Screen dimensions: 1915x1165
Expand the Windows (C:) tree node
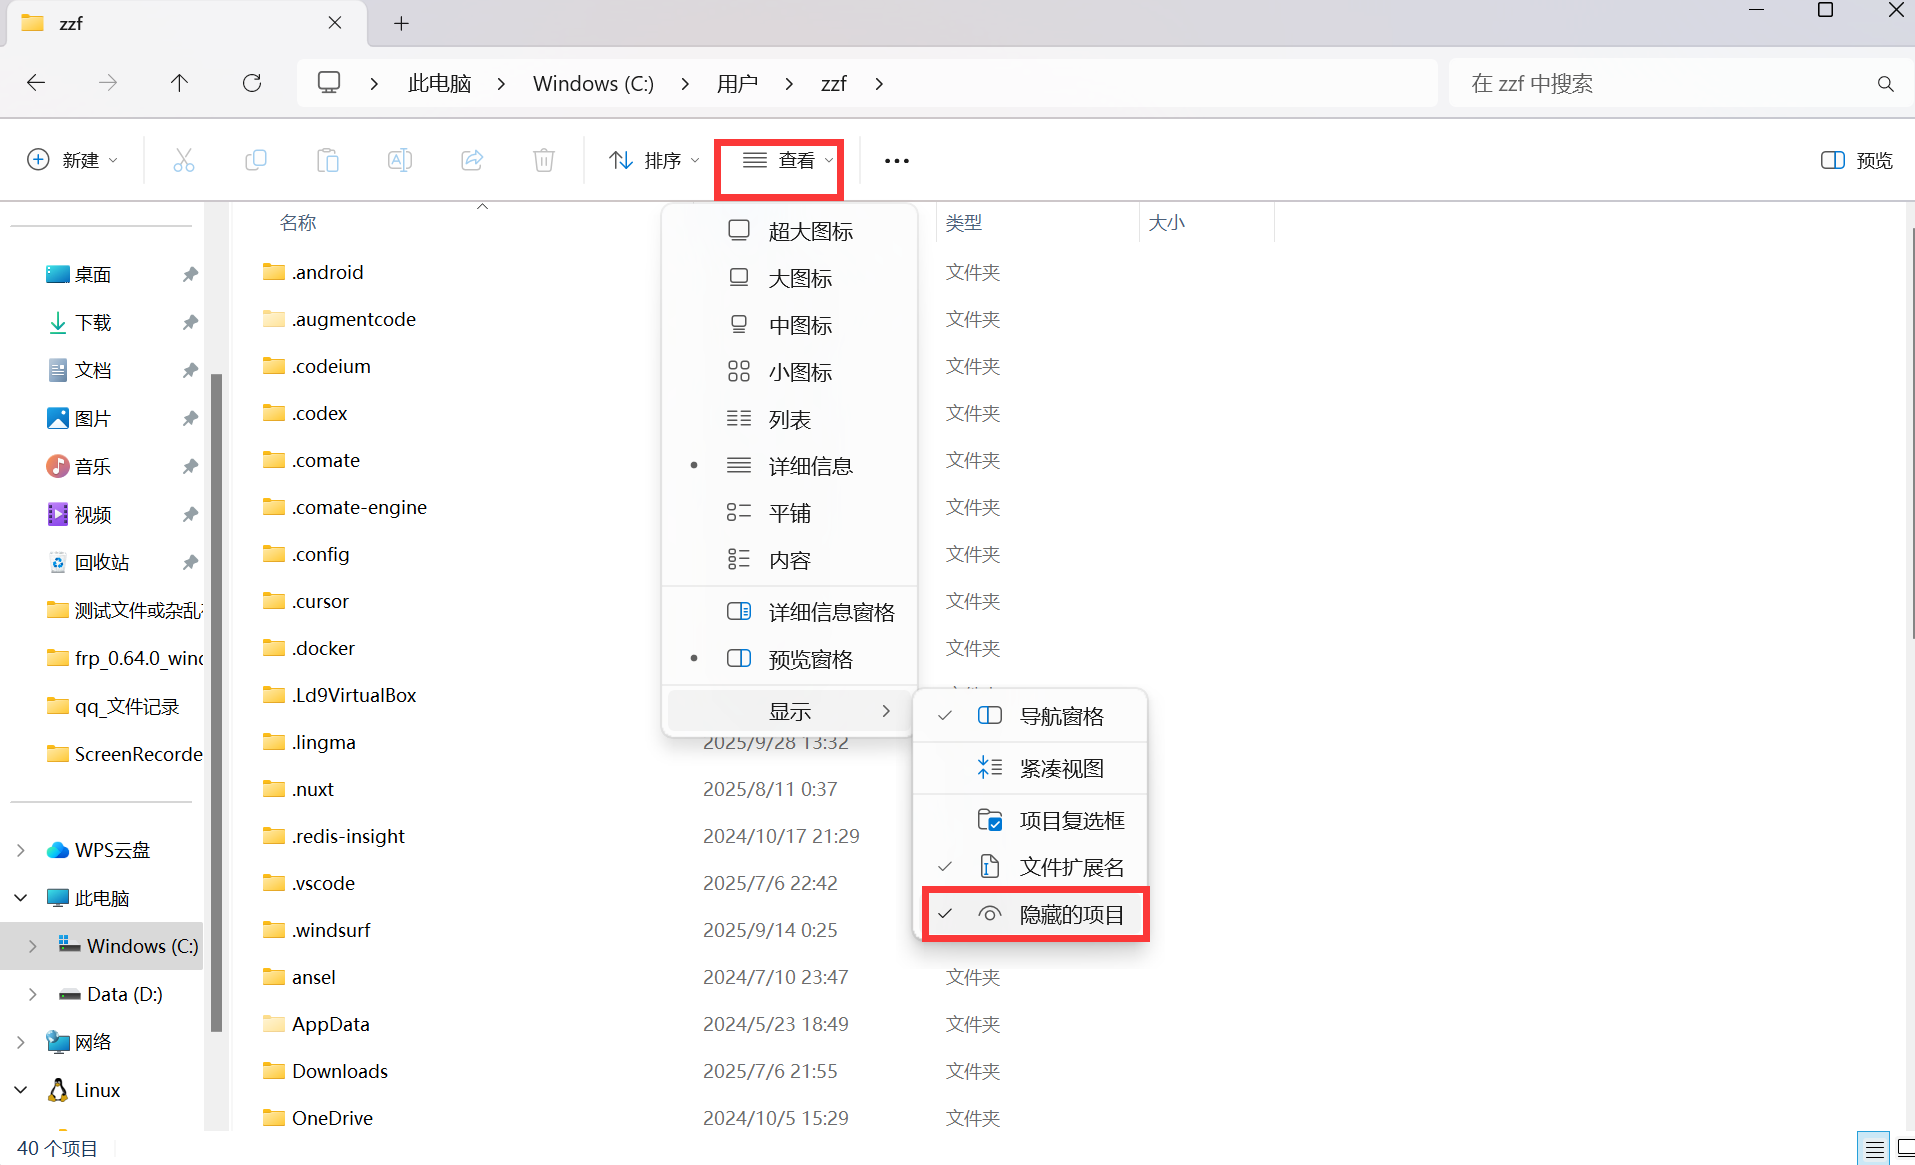(x=33, y=946)
